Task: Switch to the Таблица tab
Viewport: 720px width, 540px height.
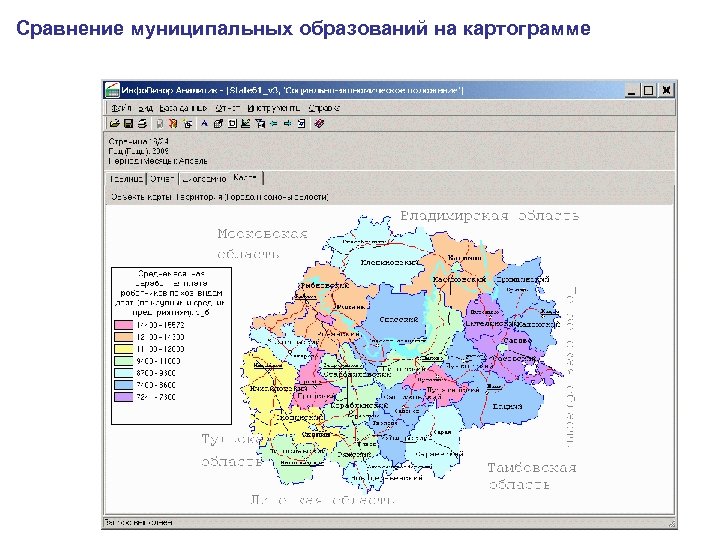Action: click(x=126, y=179)
